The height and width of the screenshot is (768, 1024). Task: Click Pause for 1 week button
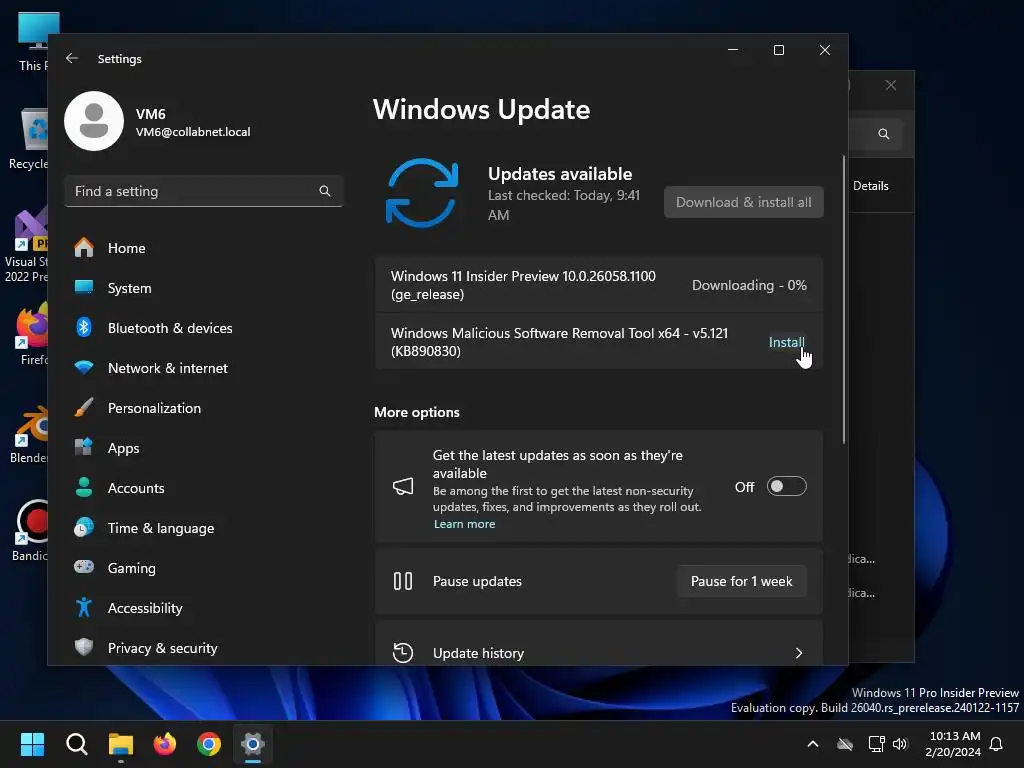coord(741,581)
